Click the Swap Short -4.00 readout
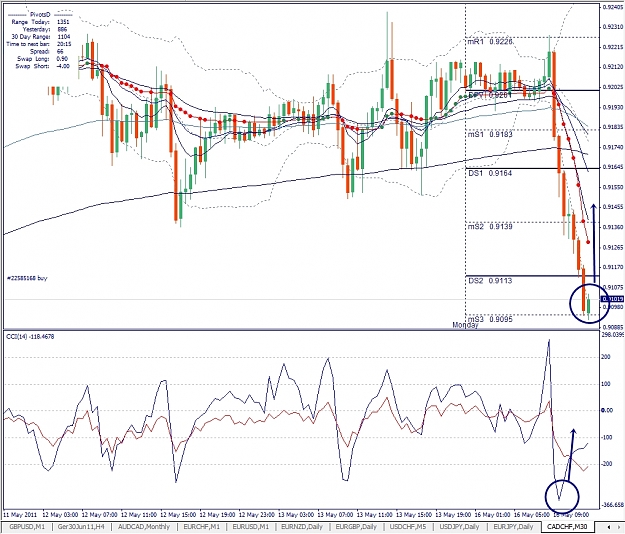The image size is (625, 534). (x=42, y=66)
